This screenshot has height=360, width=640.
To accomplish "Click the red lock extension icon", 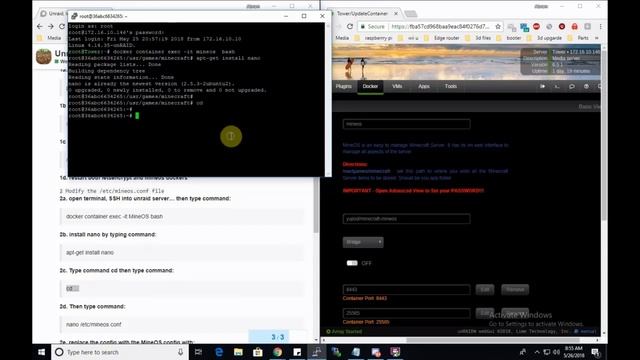I will pyautogui.click(x=574, y=27).
